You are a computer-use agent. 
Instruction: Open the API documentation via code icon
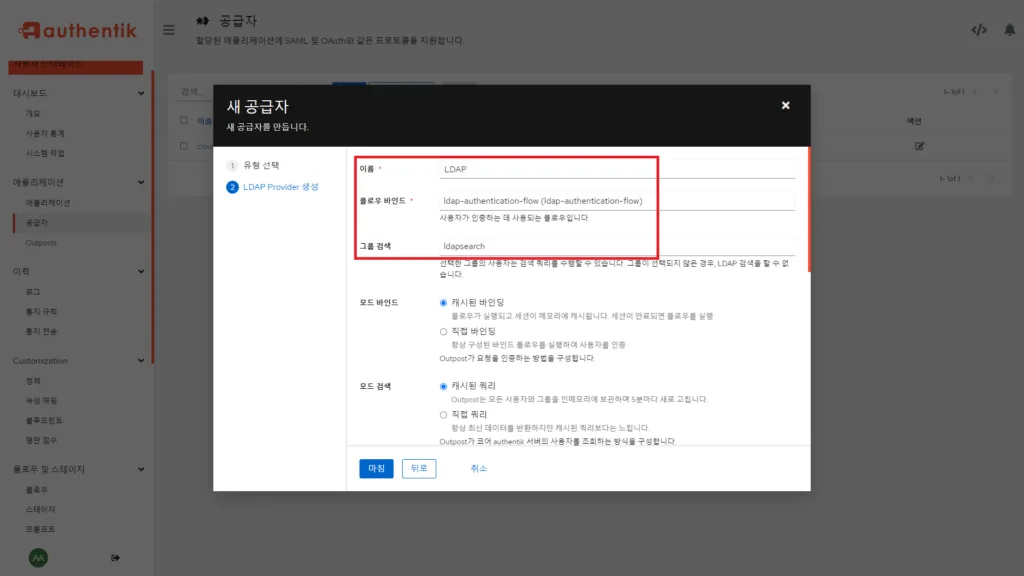pyautogui.click(x=979, y=29)
